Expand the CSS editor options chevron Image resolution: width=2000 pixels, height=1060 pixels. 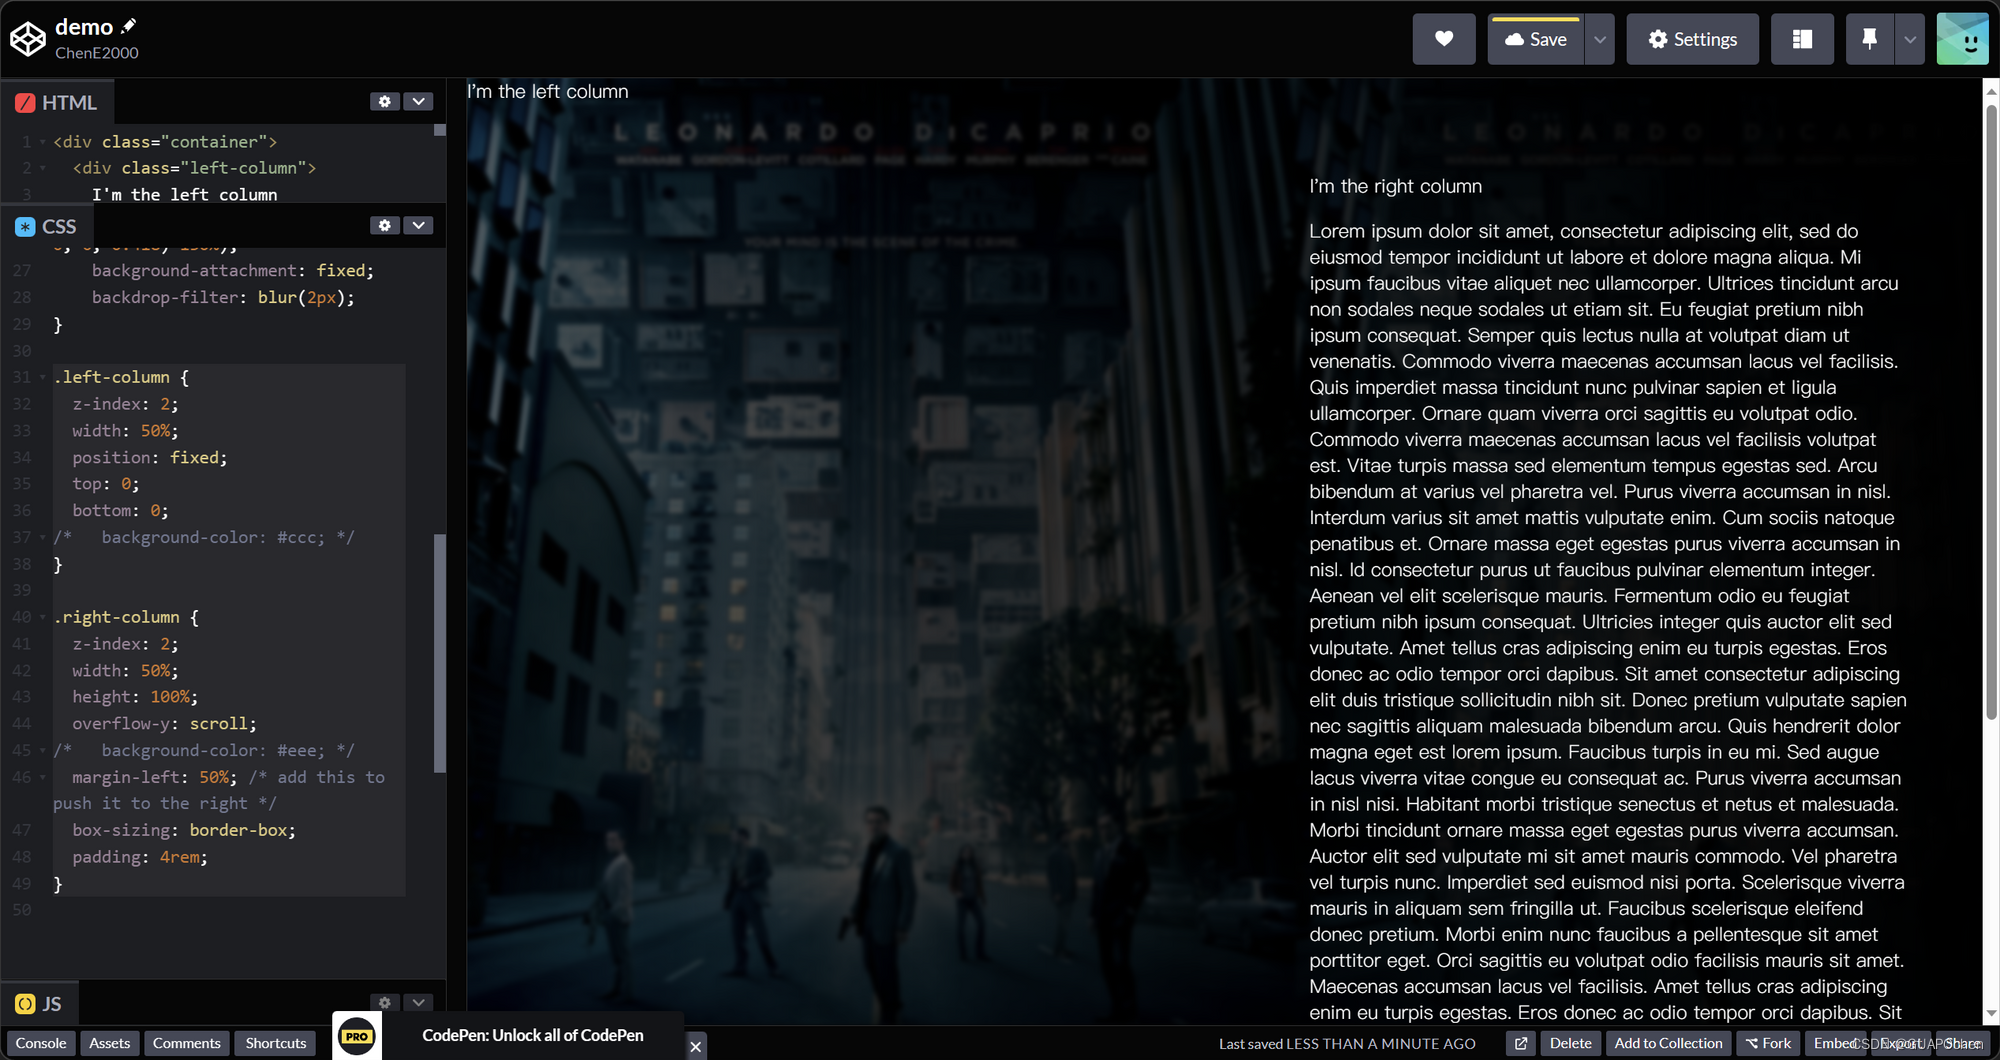pyautogui.click(x=419, y=226)
